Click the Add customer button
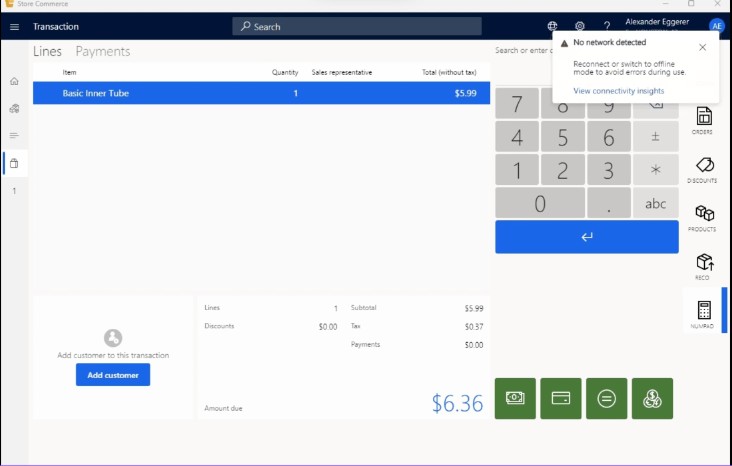732x466 pixels. pos(113,375)
